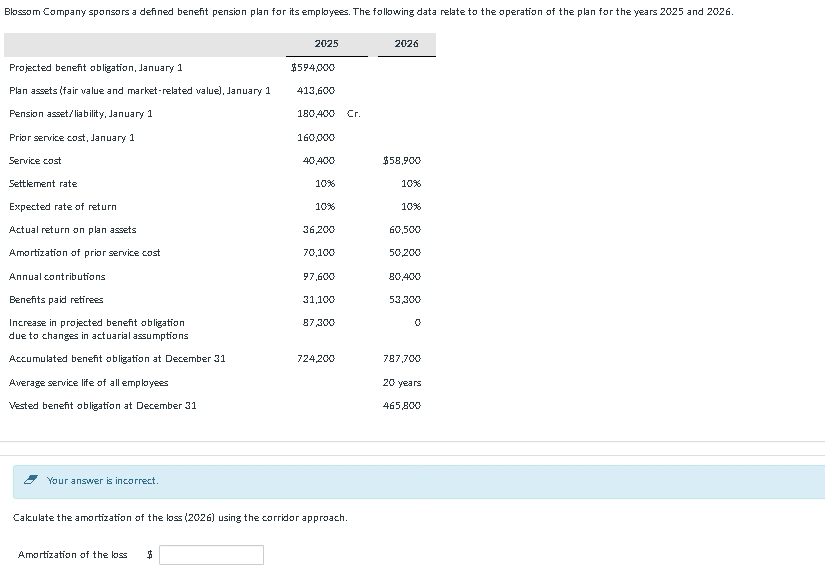Click the 'Expected rate of return' row label
The width and height of the screenshot is (825, 573).
(x=63, y=207)
